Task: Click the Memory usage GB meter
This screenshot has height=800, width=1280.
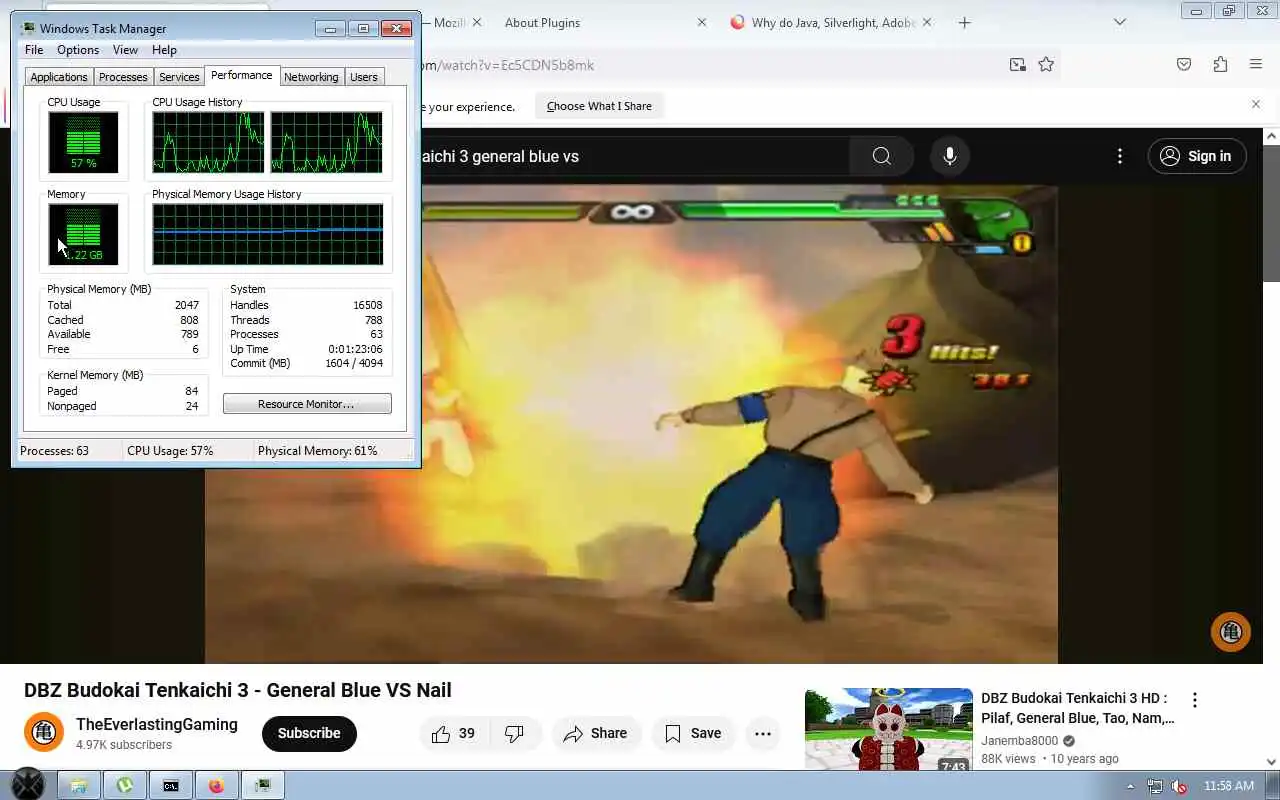Action: [x=83, y=234]
